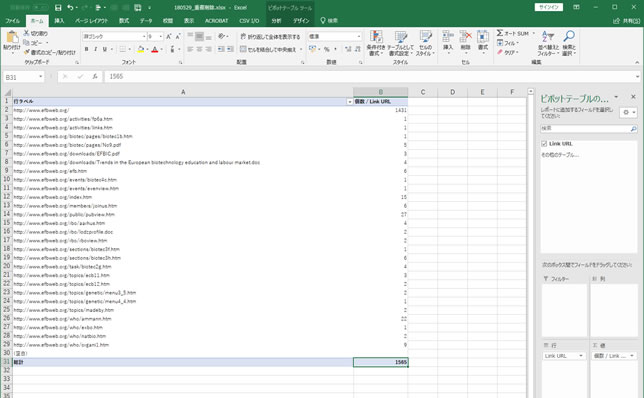Switch to the Insert ribbon tab
644x398 pixels.
[59, 21]
